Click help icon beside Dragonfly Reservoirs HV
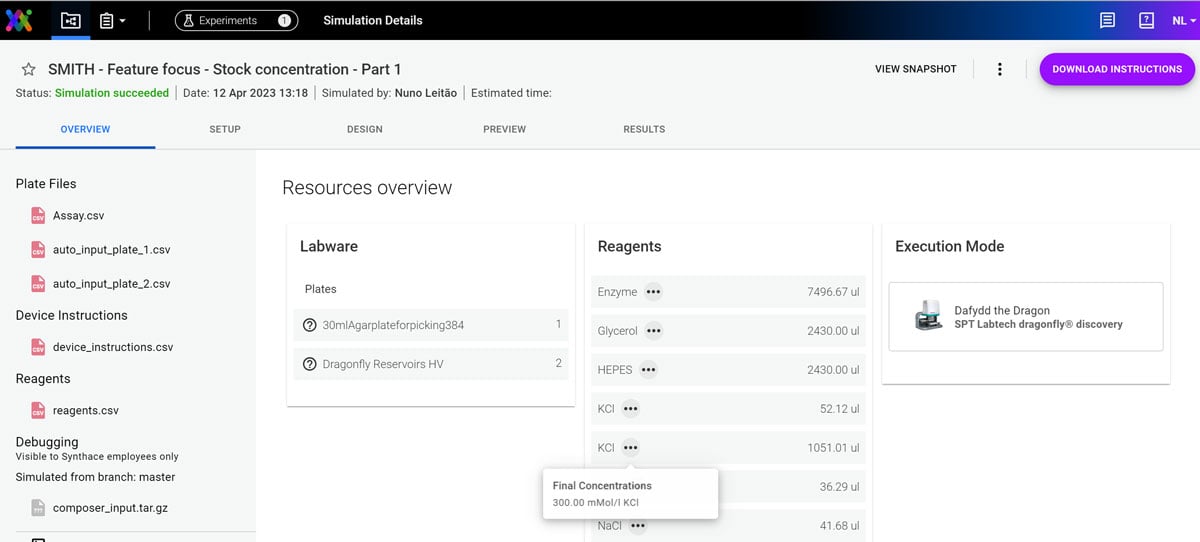Screen dimensions: 1200x542 pyautogui.click(x=310, y=364)
